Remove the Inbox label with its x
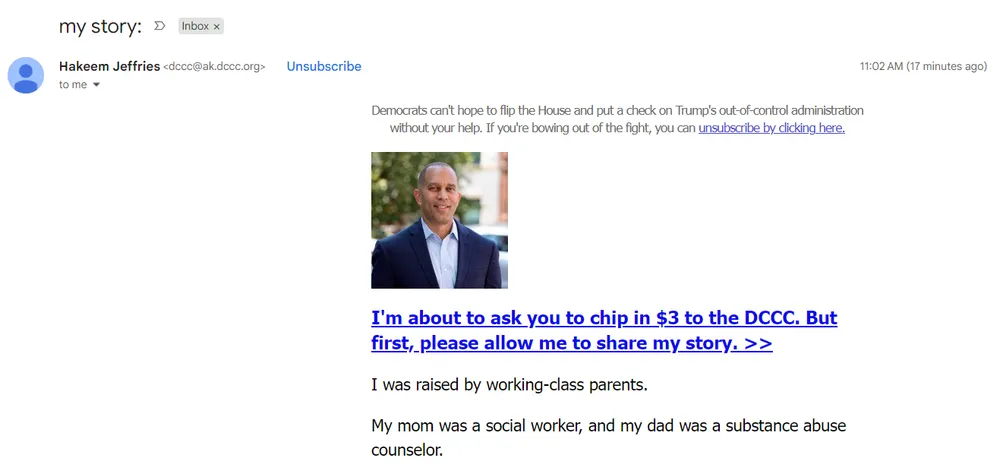Screen dimensions: 1000x471 coord(217,27)
